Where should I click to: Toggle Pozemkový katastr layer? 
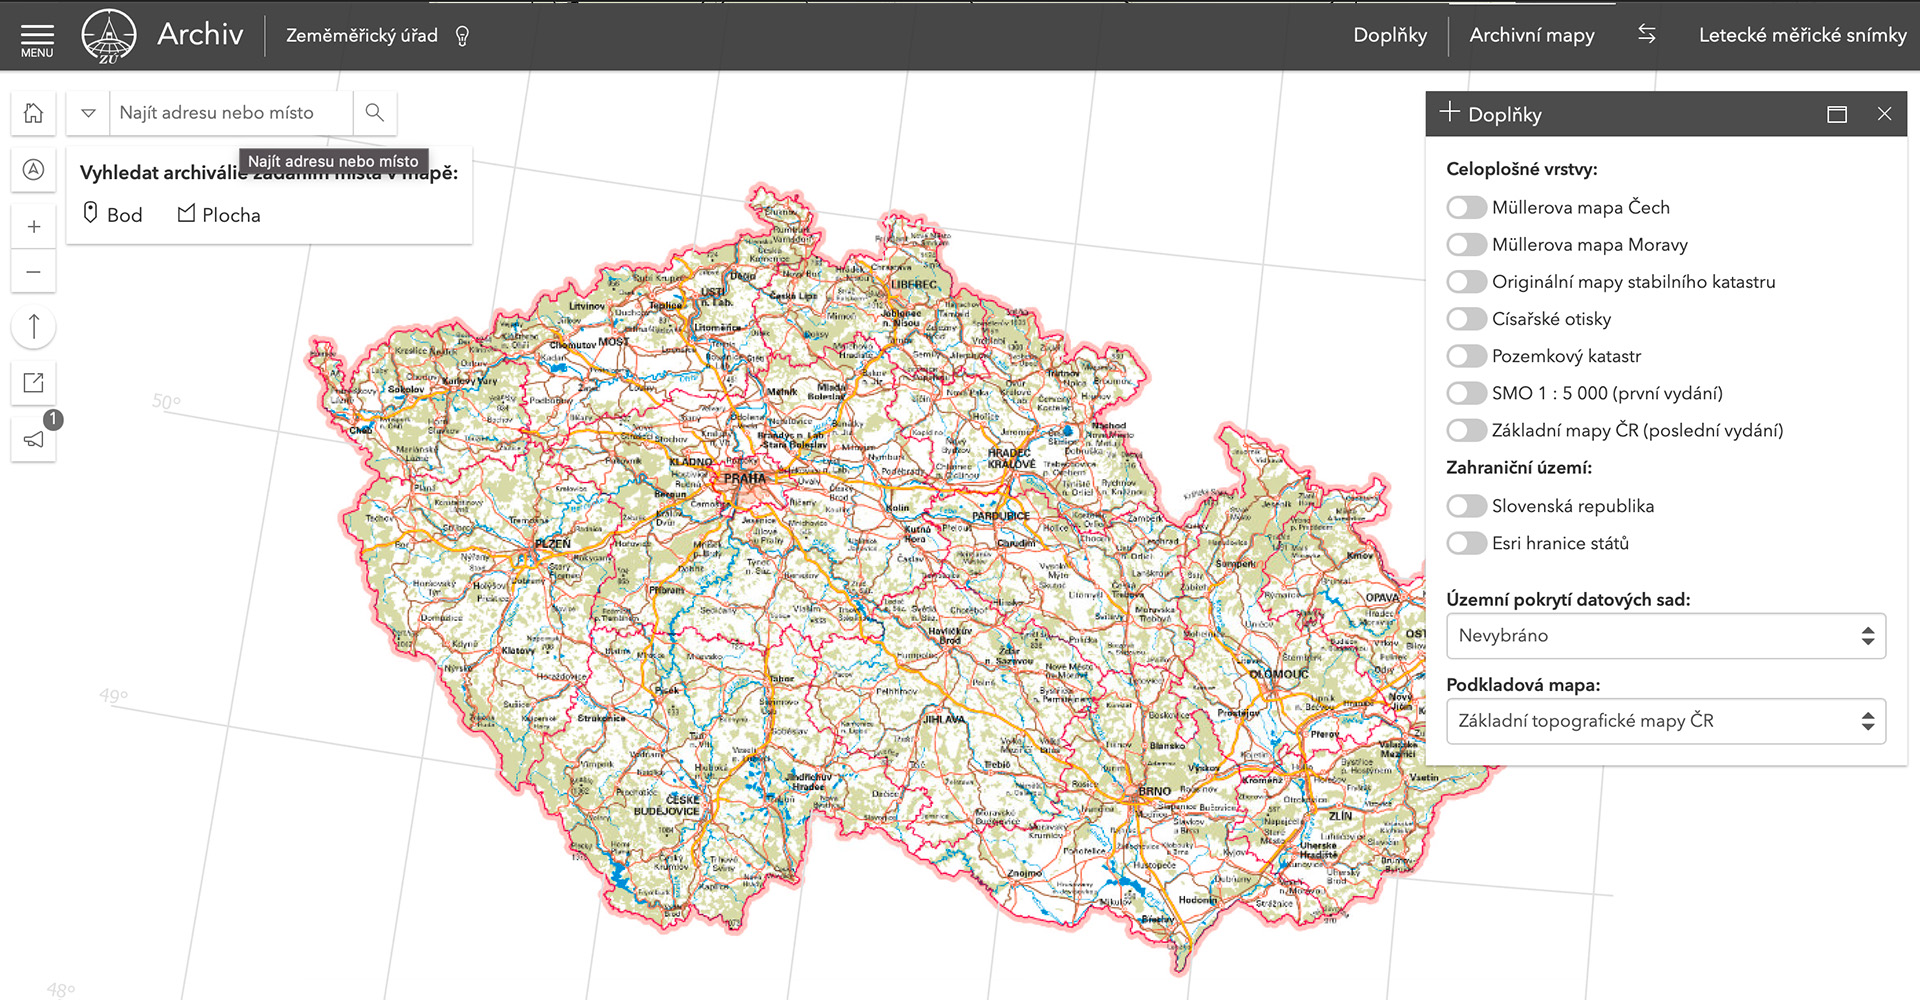[1466, 355]
